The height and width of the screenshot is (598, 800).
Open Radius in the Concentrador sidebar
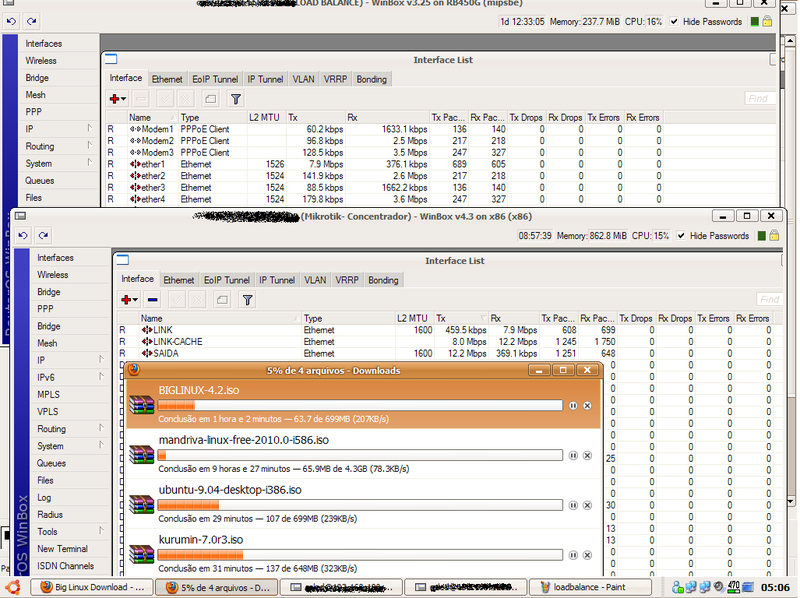(x=50, y=515)
